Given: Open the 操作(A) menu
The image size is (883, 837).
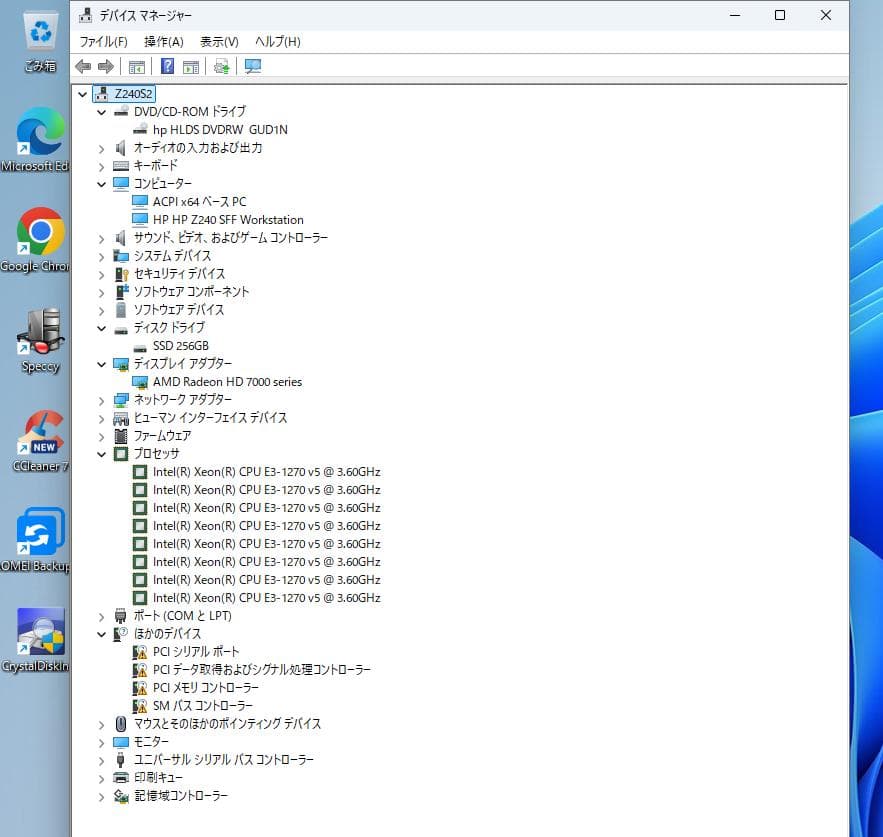Looking at the screenshot, I should (164, 42).
